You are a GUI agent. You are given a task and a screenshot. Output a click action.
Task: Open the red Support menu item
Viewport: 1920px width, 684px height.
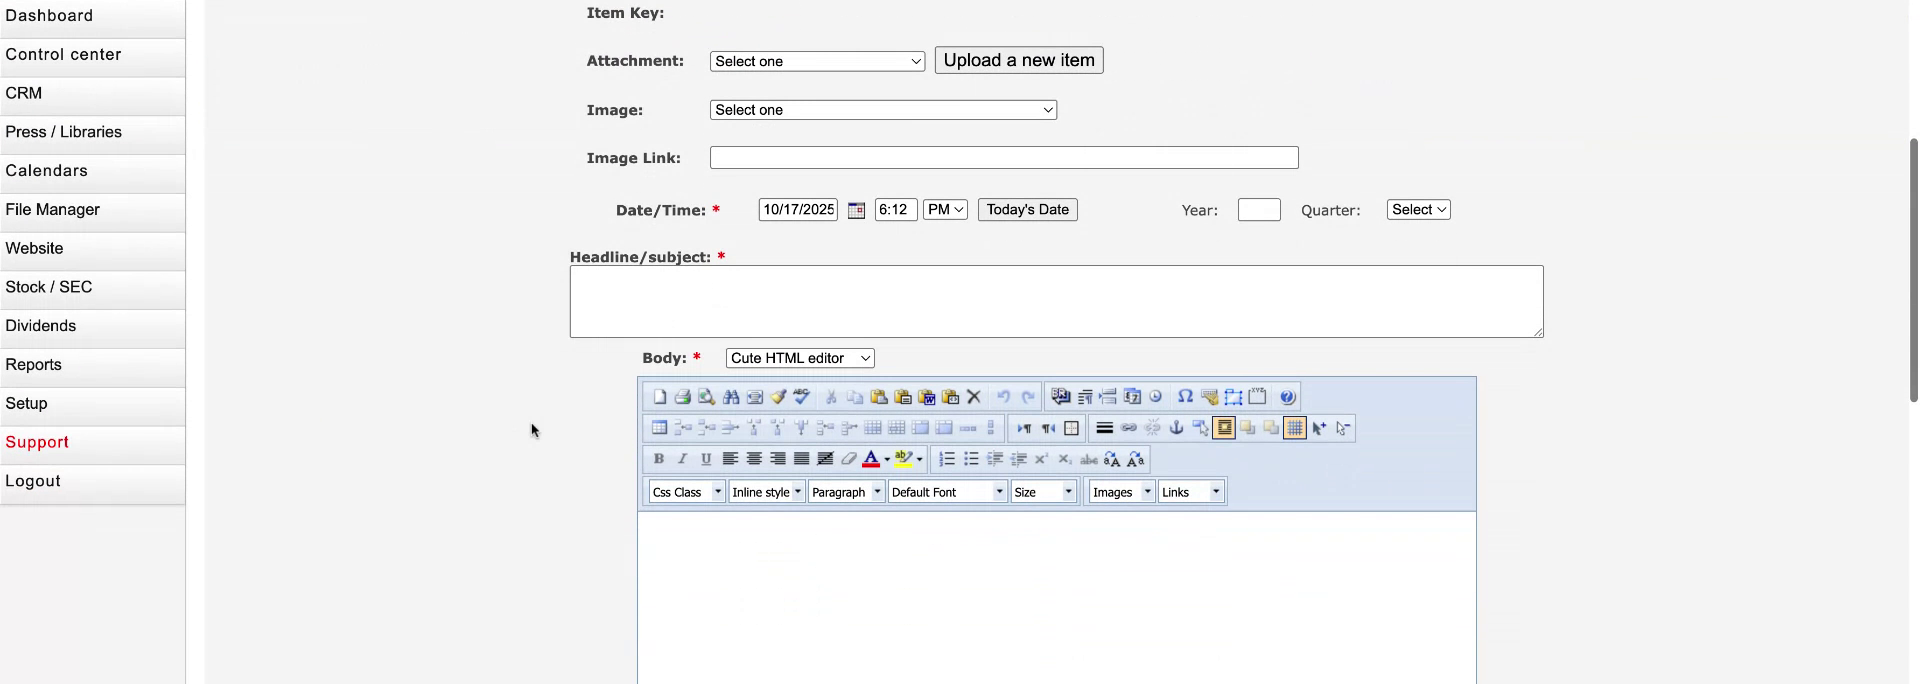click(92, 442)
